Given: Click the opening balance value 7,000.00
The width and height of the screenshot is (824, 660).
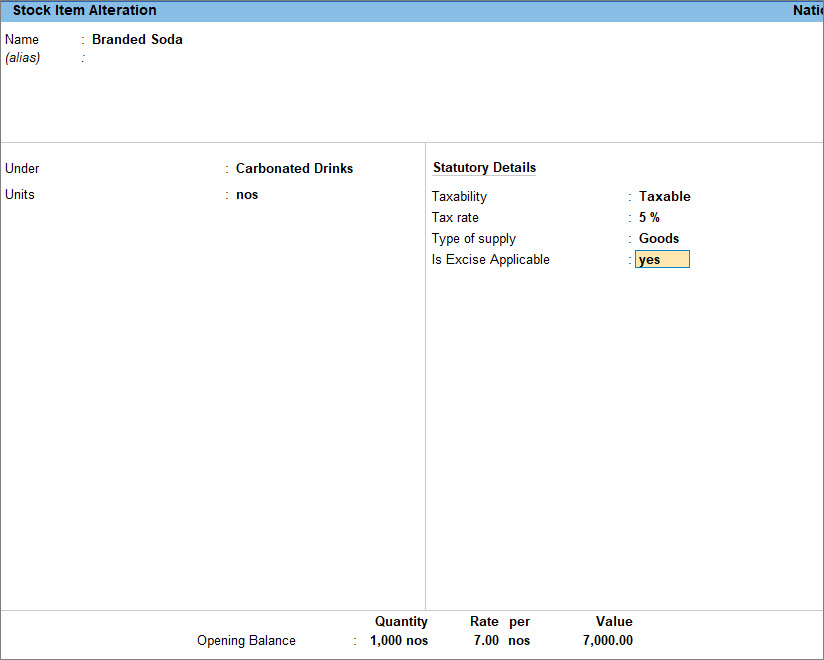Looking at the screenshot, I should pos(607,641).
